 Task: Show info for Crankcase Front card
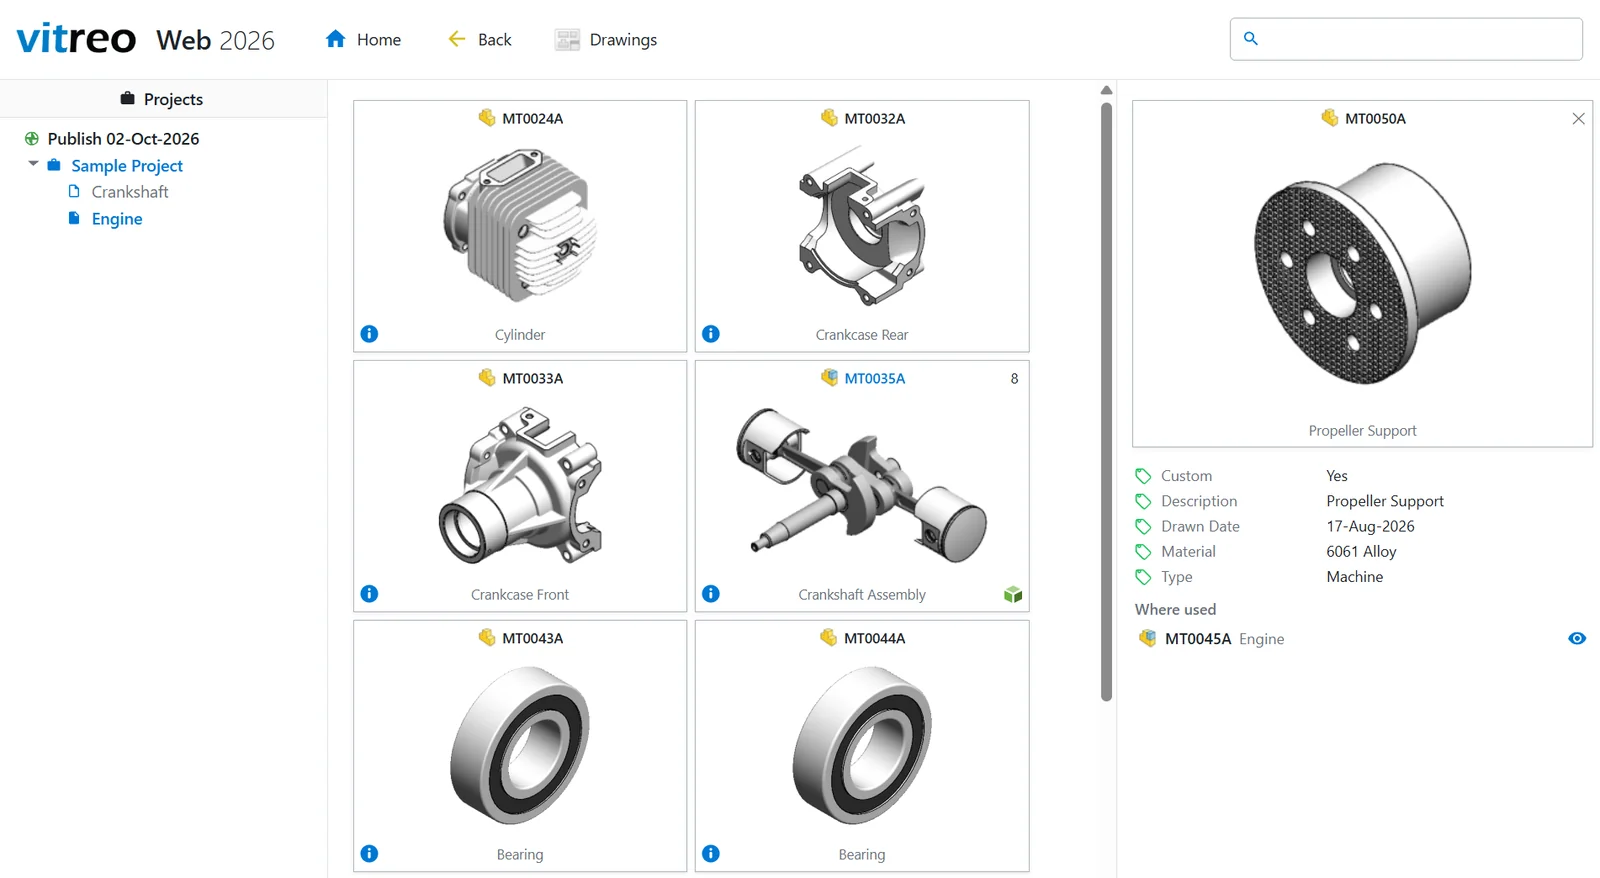[x=369, y=594]
